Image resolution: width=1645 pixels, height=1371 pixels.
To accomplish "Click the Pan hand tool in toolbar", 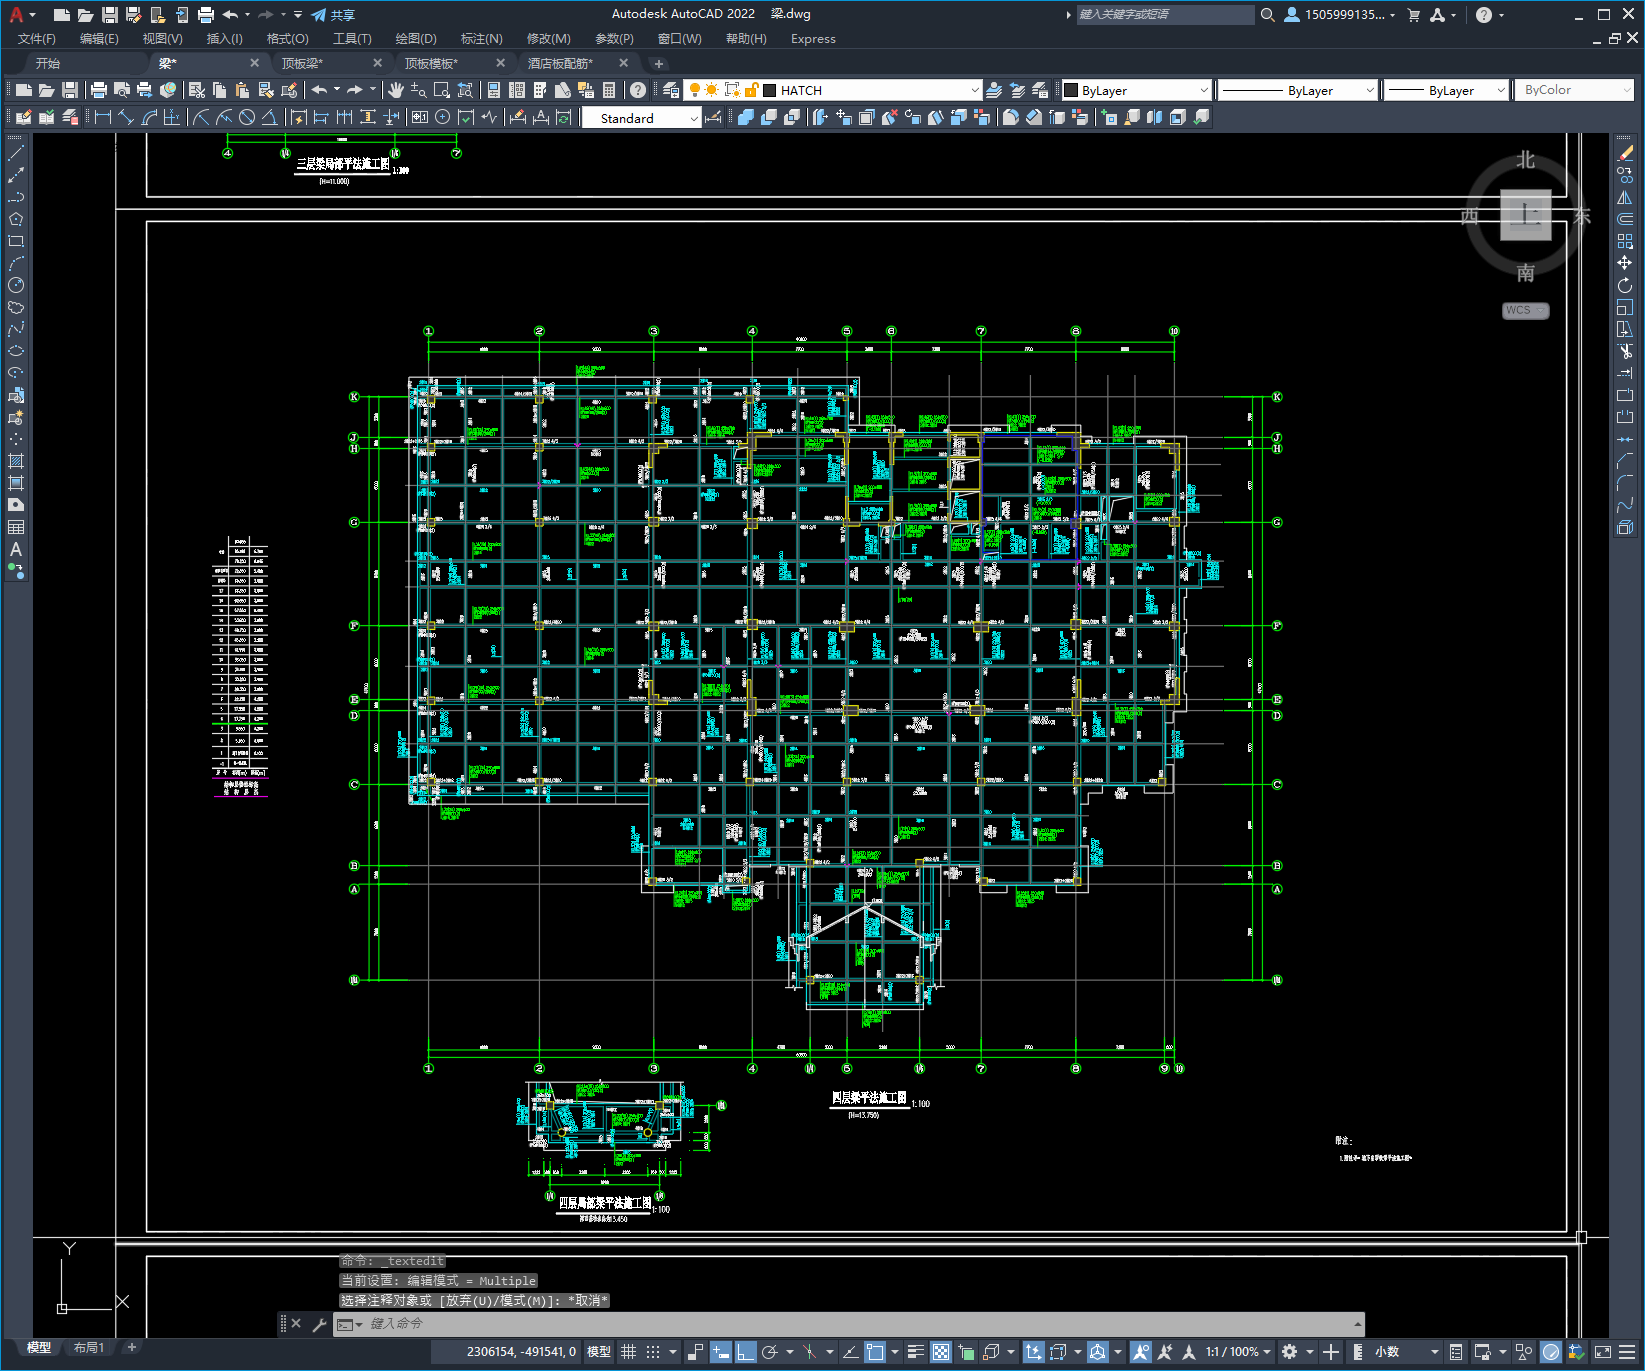I will point(396,90).
